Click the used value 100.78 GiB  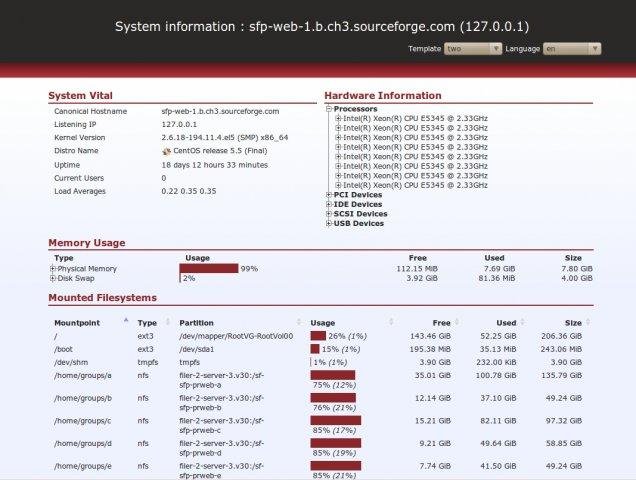pos(496,375)
